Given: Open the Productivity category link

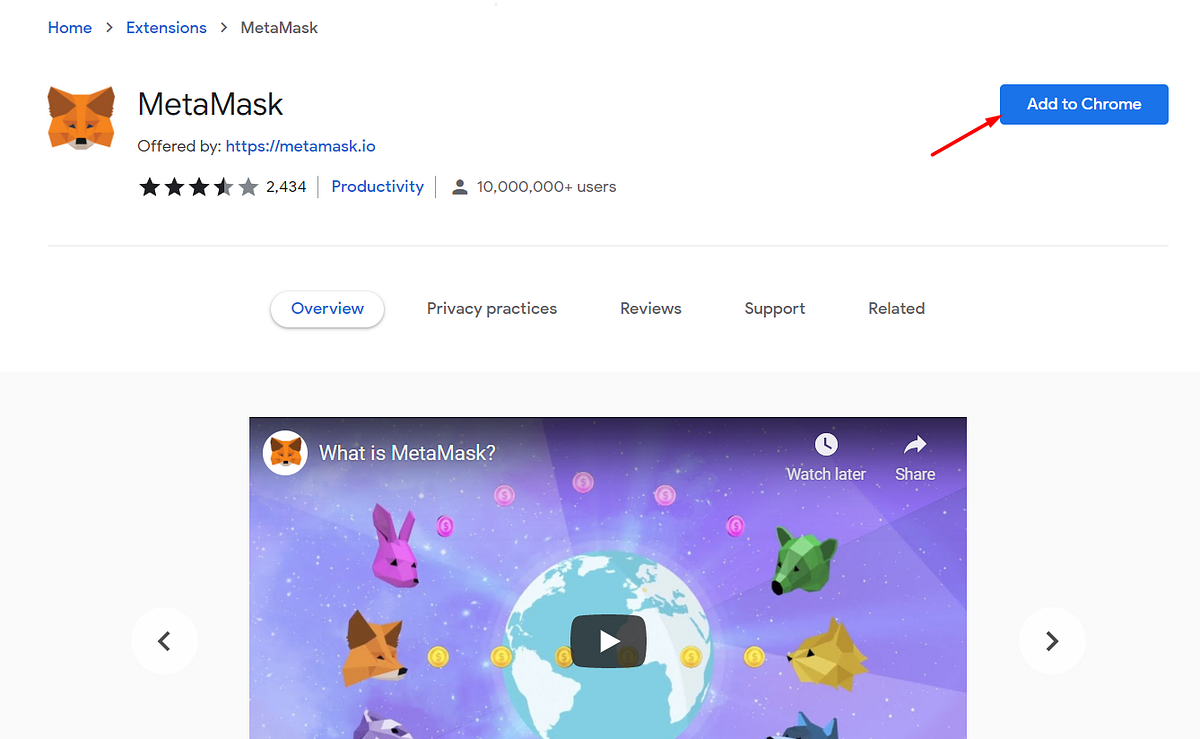Looking at the screenshot, I should click(x=377, y=186).
